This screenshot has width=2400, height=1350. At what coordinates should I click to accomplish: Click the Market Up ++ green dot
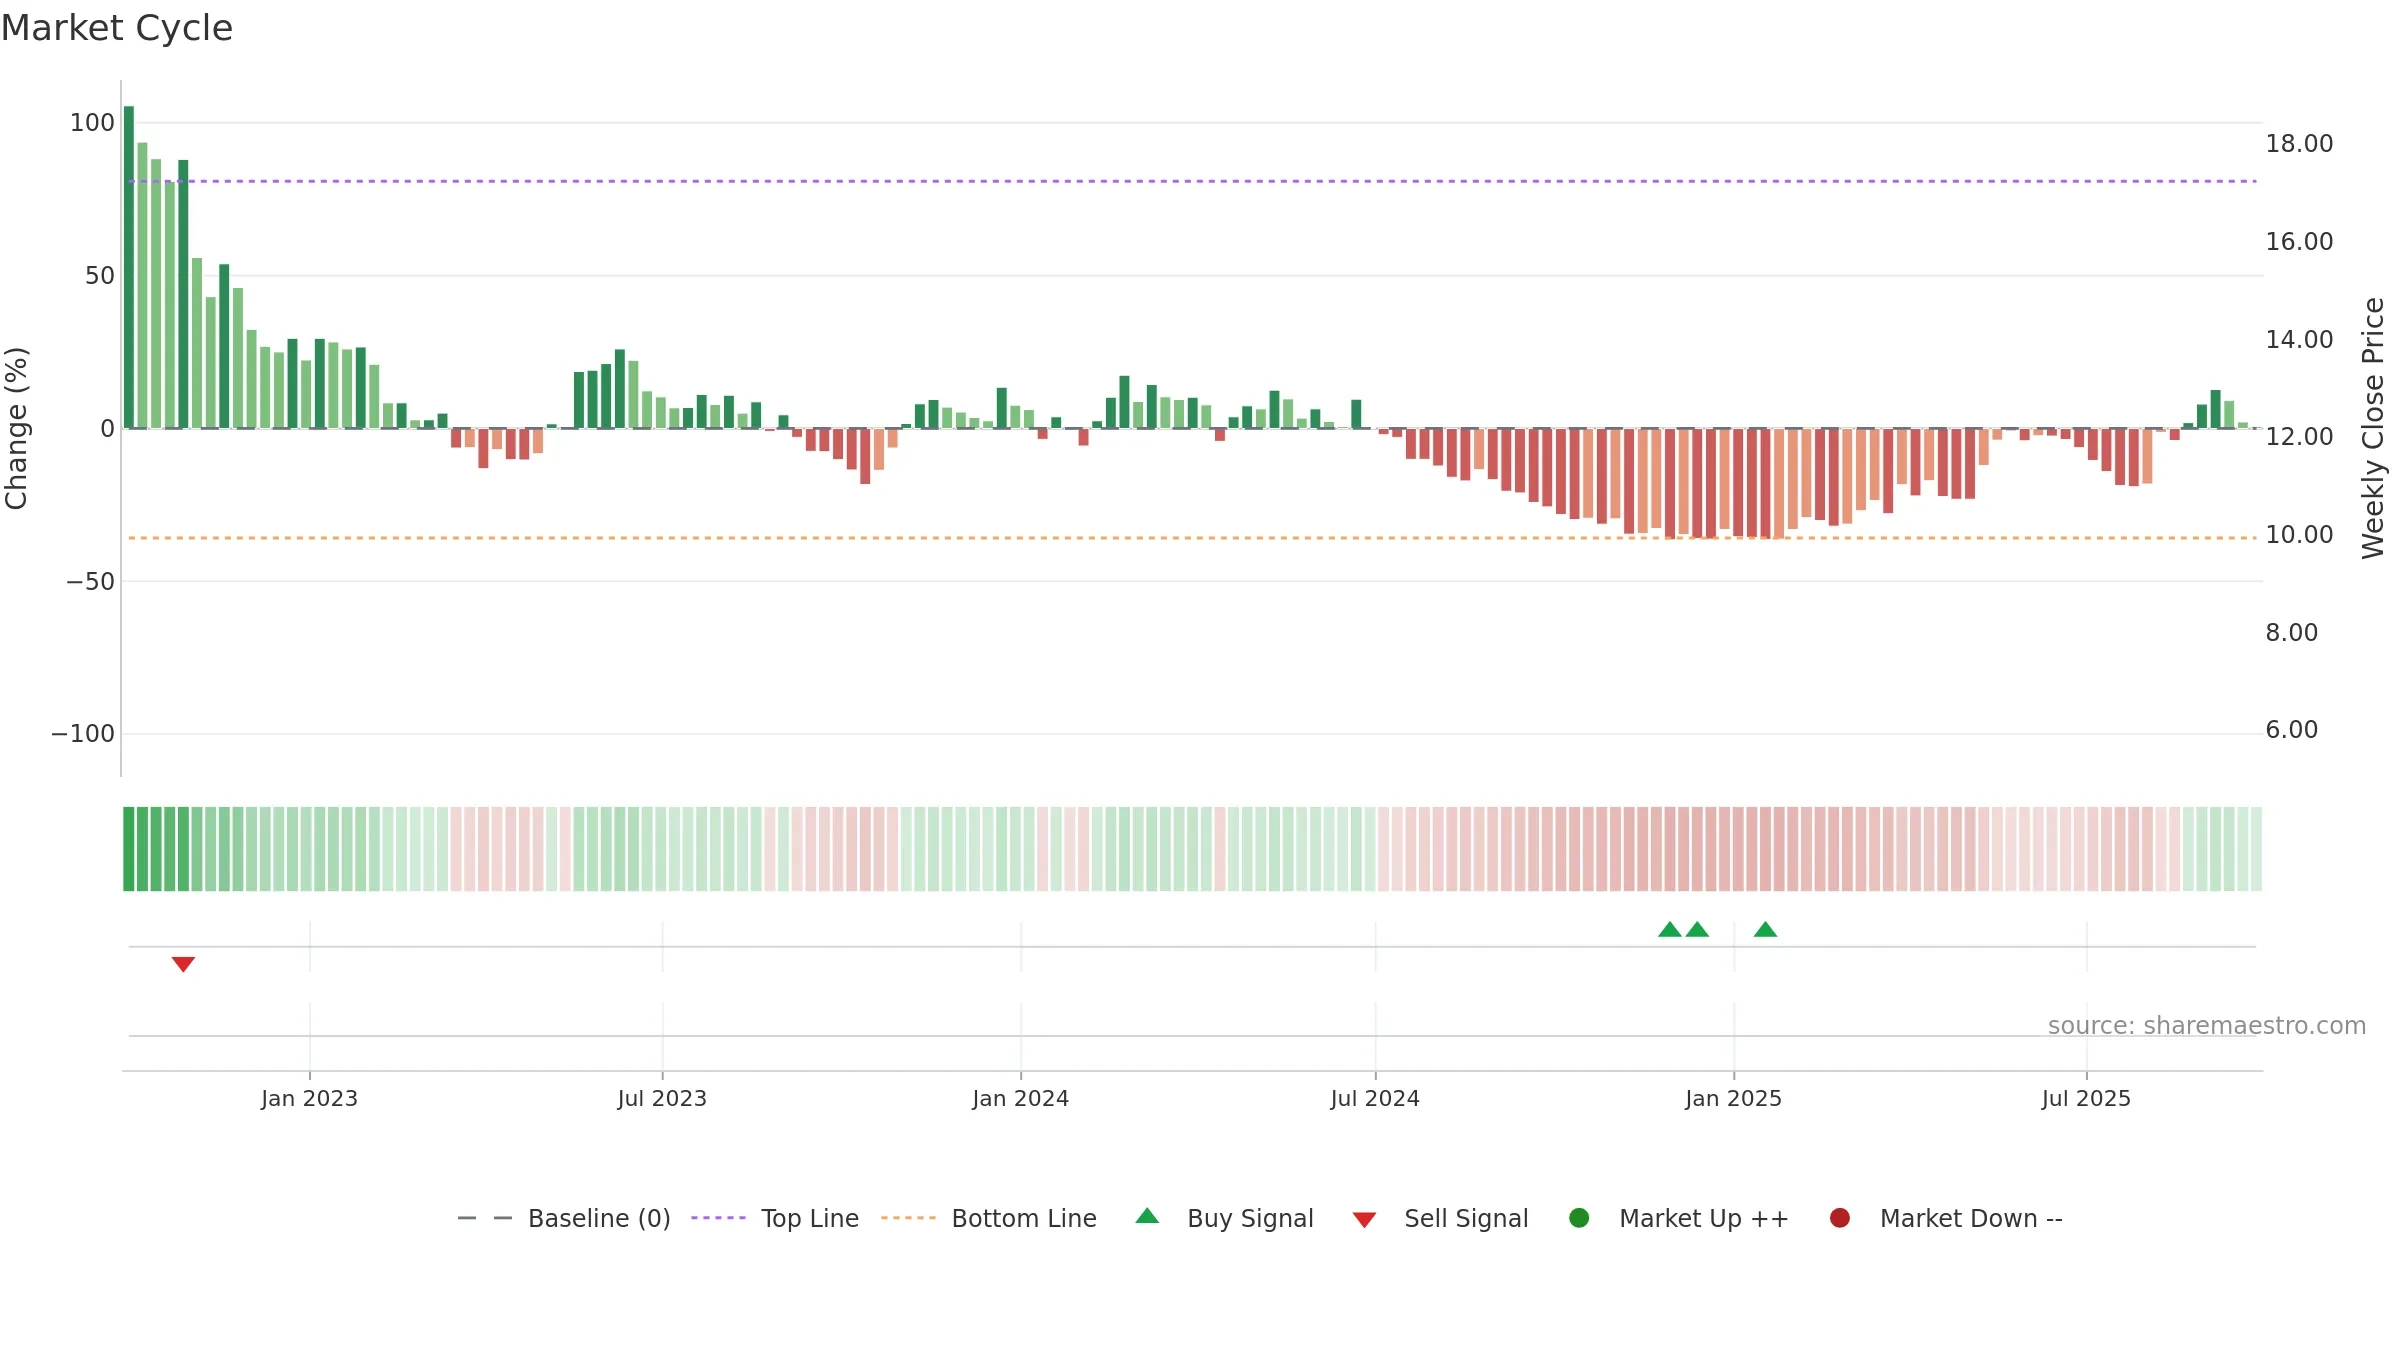coord(1579,1218)
